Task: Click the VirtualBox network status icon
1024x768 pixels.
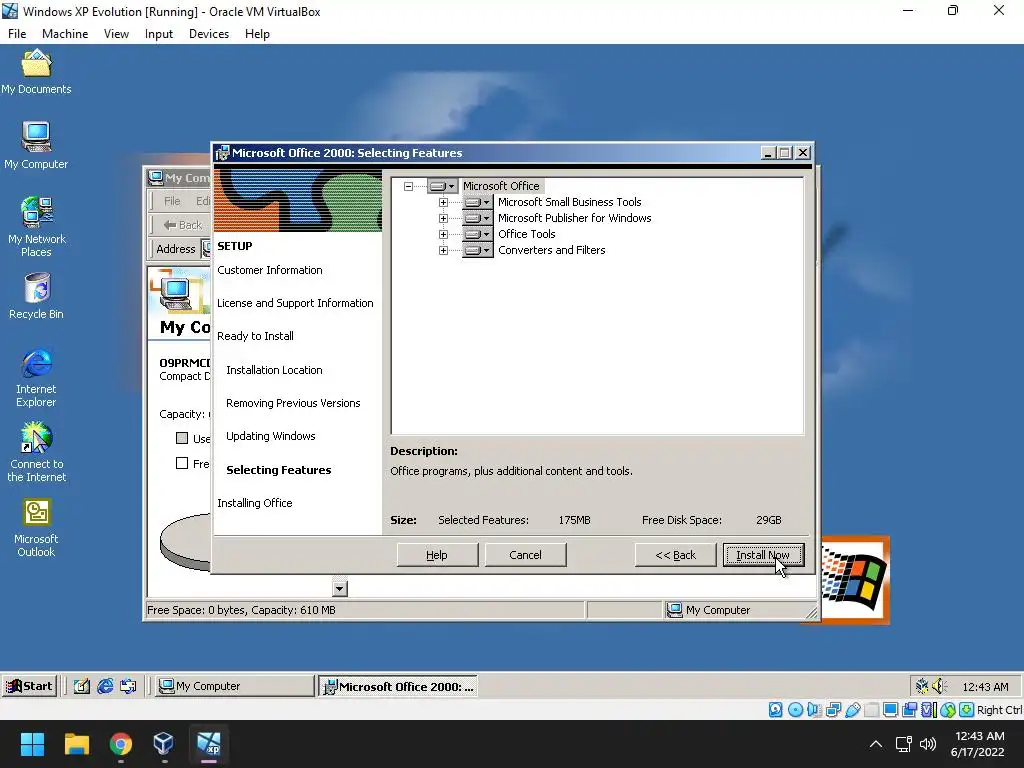Action: [x=833, y=710]
